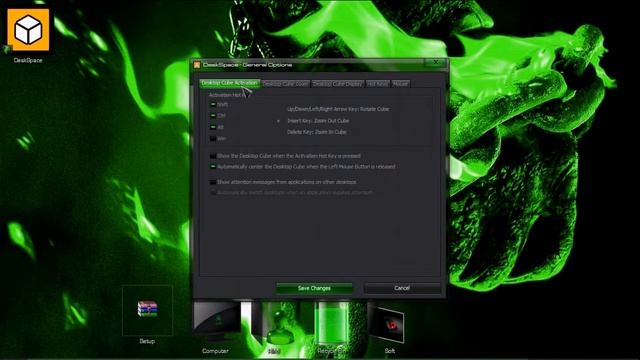Open the Setup archive icon
The width and height of the screenshot is (640, 360).
pyautogui.click(x=147, y=309)
